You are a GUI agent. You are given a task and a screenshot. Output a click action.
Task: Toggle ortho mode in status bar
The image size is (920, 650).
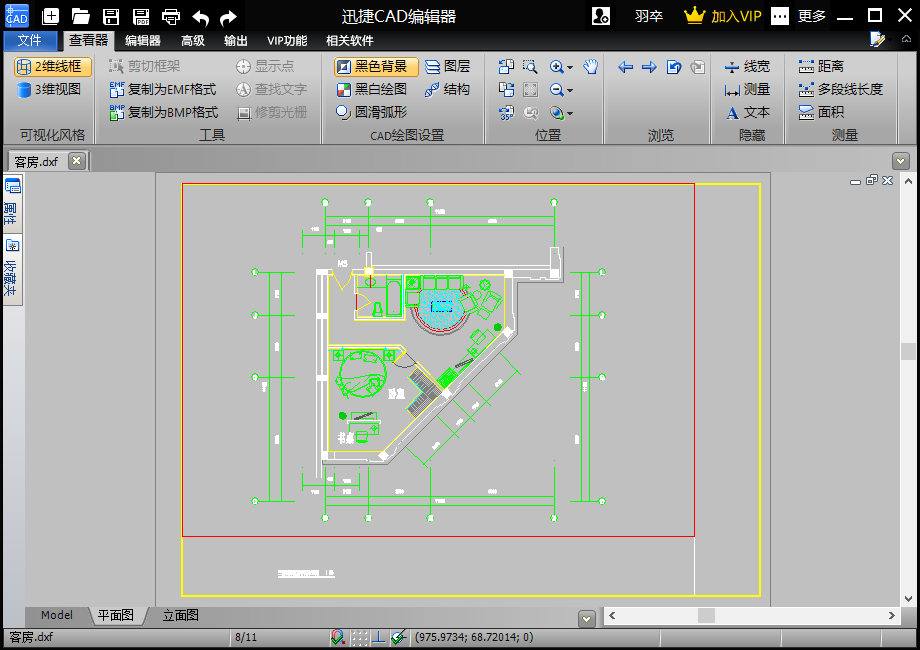[378, 637]
